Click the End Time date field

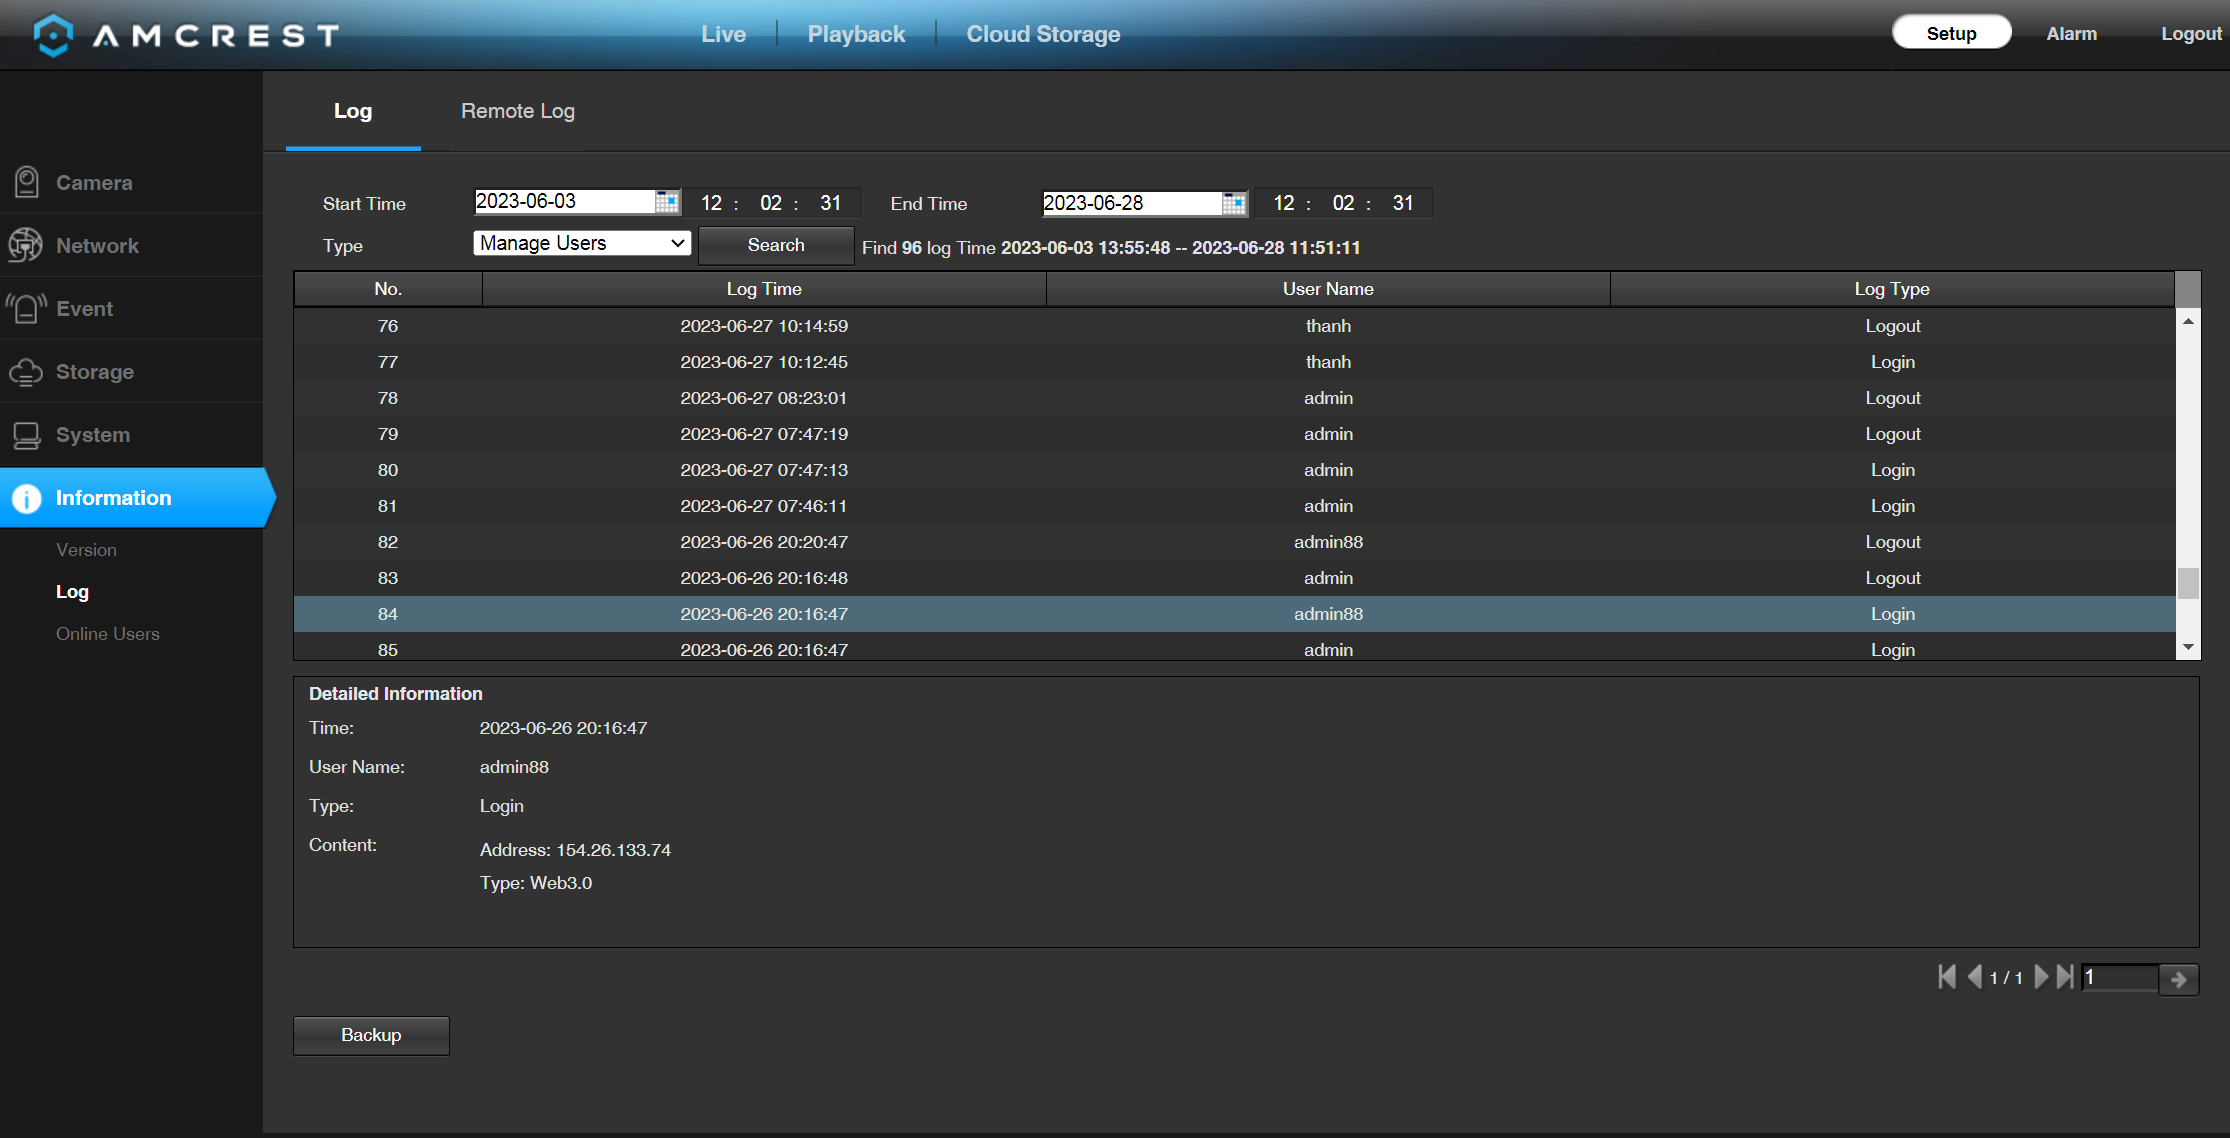click(1132, 203)
